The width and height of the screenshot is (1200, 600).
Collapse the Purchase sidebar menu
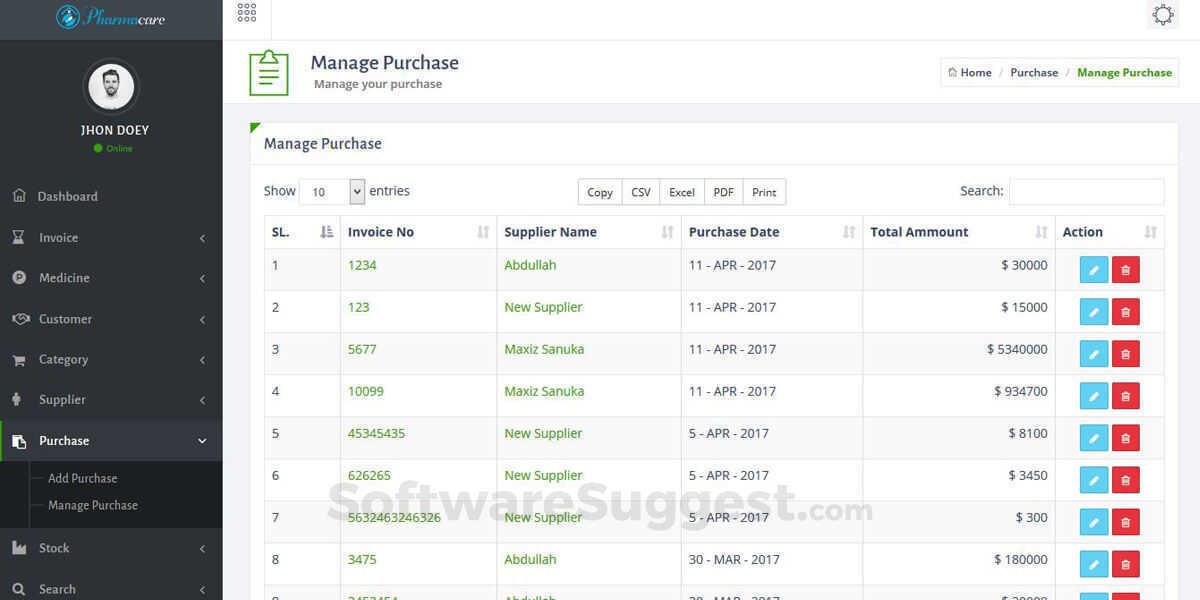click(110, 441)
